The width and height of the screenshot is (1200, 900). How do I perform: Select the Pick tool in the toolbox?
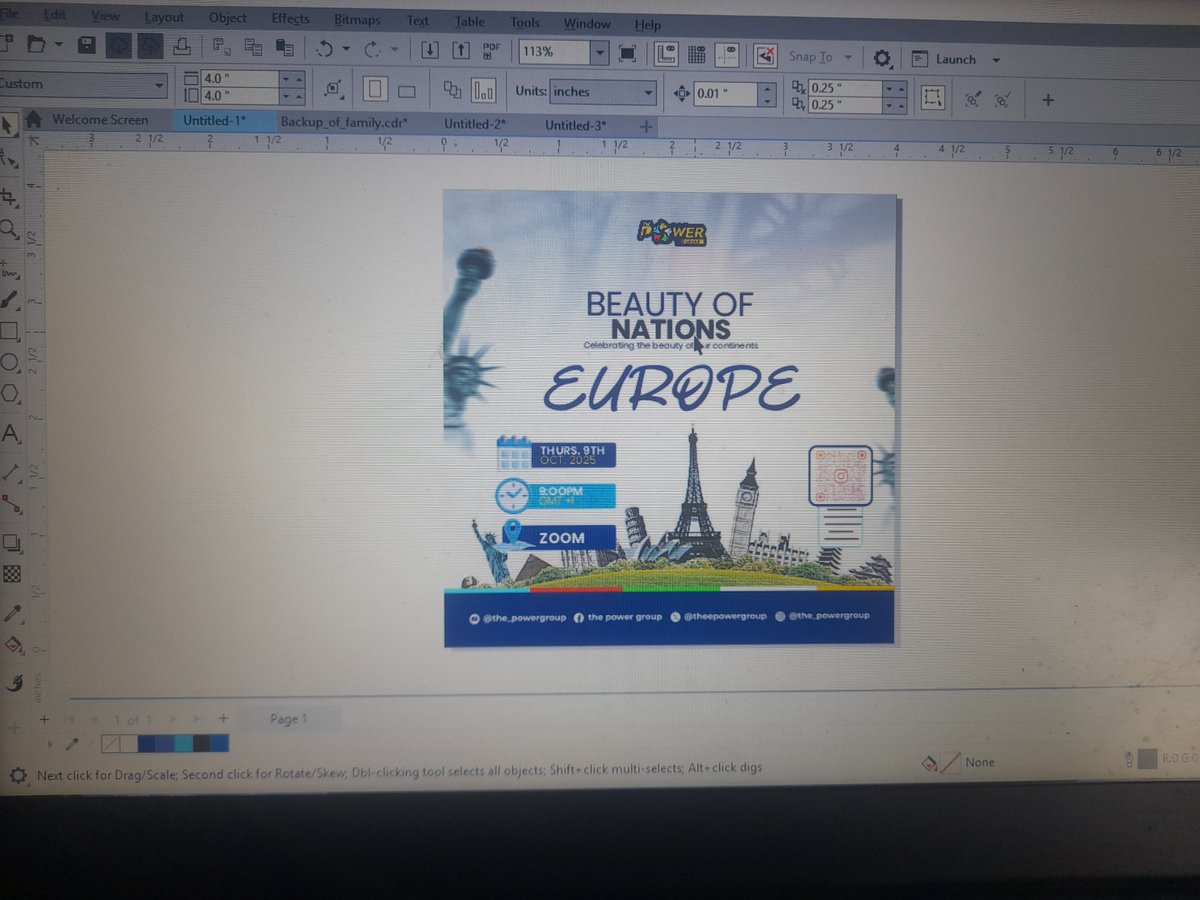(8, 125)
